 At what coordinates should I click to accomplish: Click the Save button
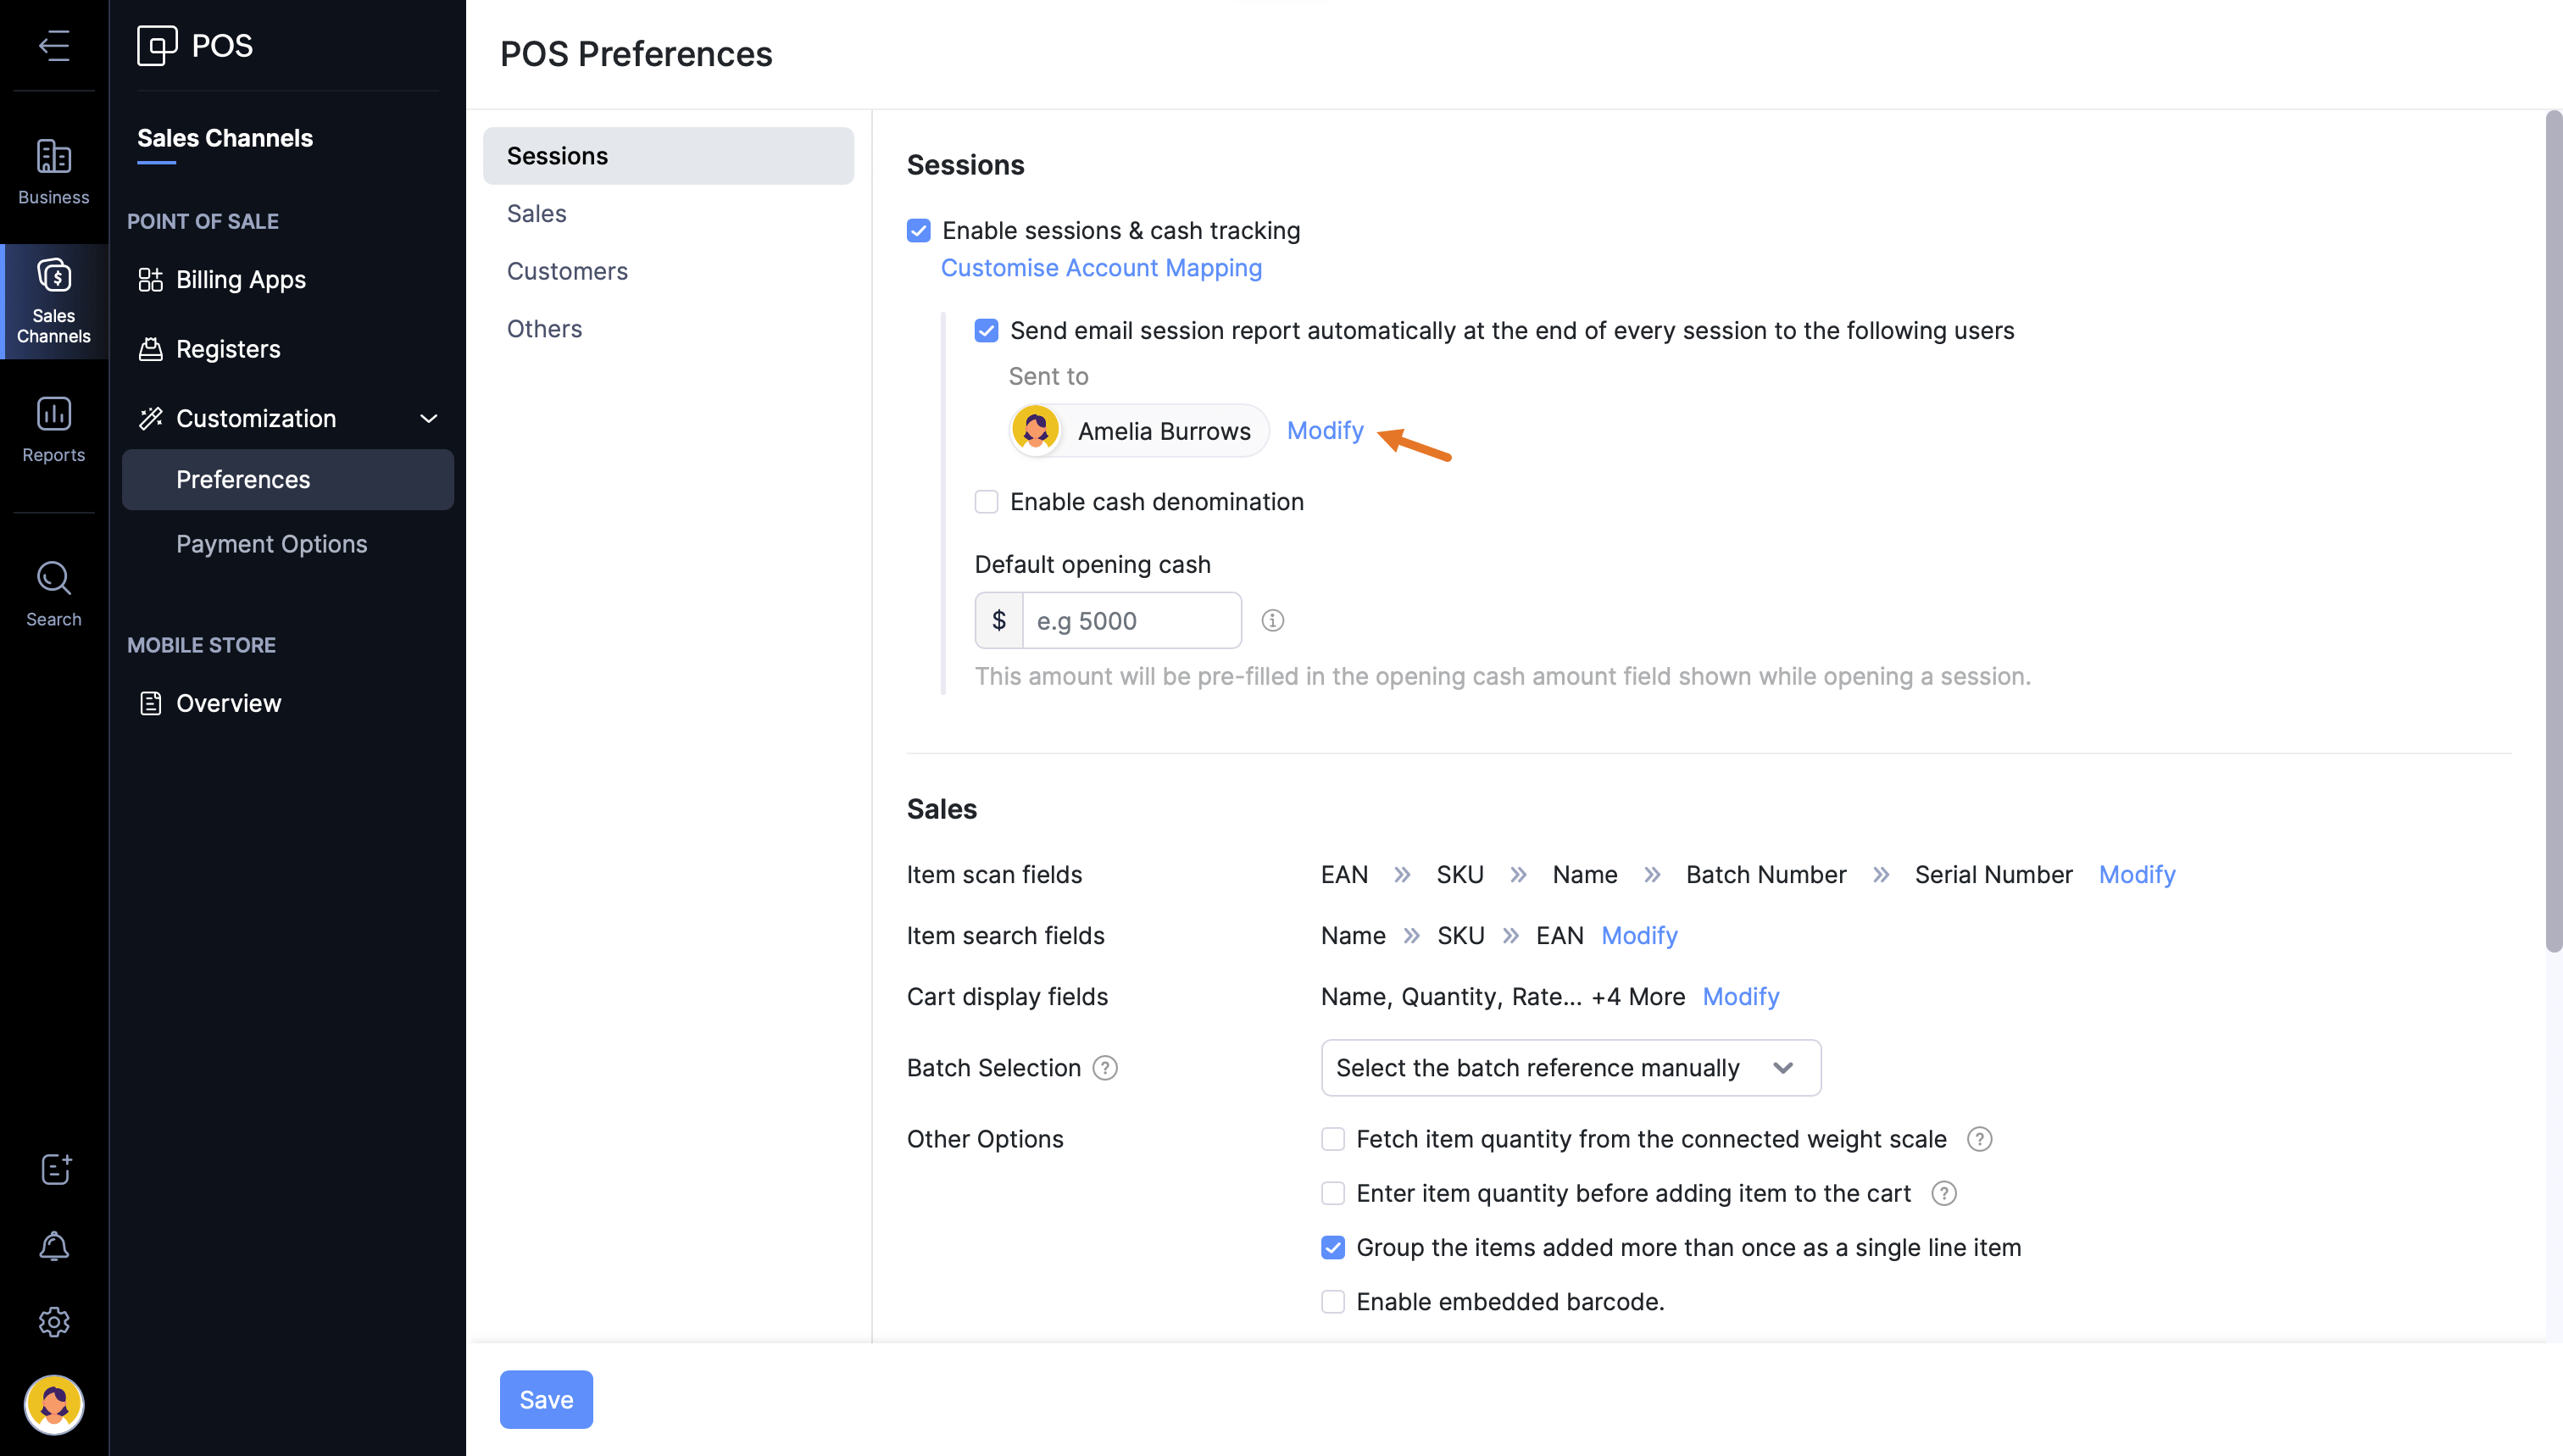[546, 1399]
